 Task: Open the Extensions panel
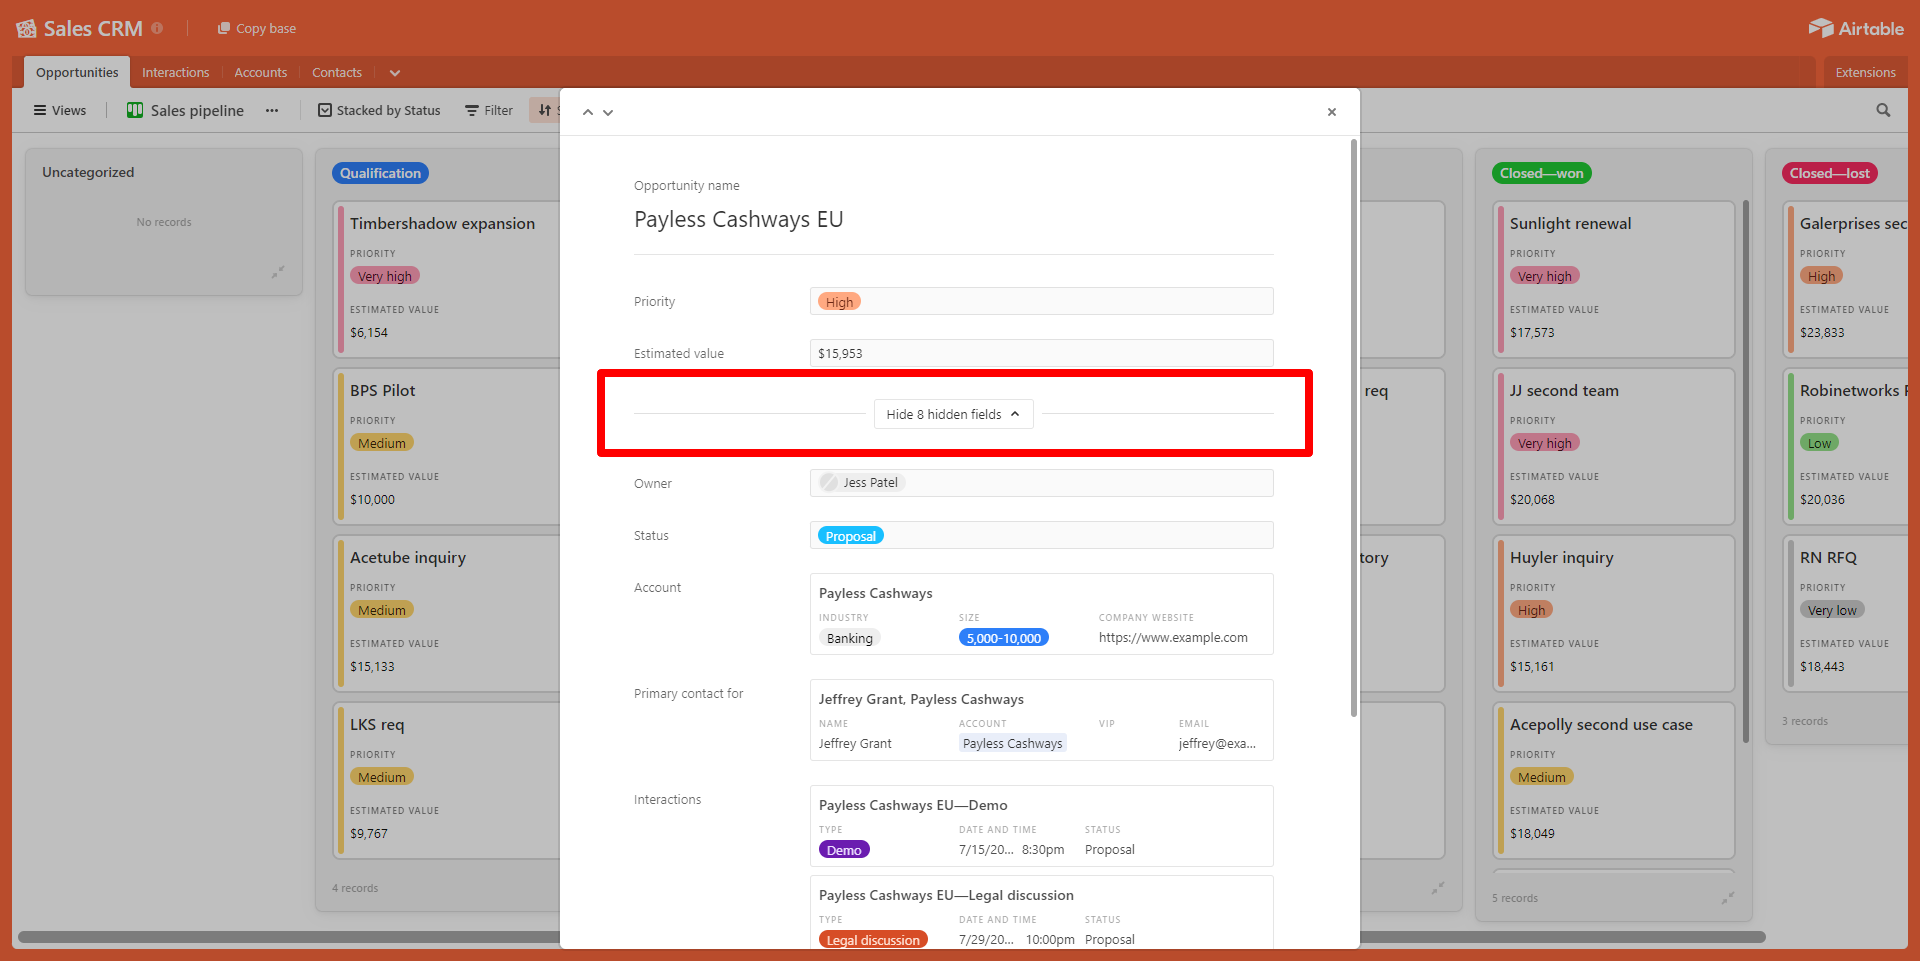tap(1864, 72)
